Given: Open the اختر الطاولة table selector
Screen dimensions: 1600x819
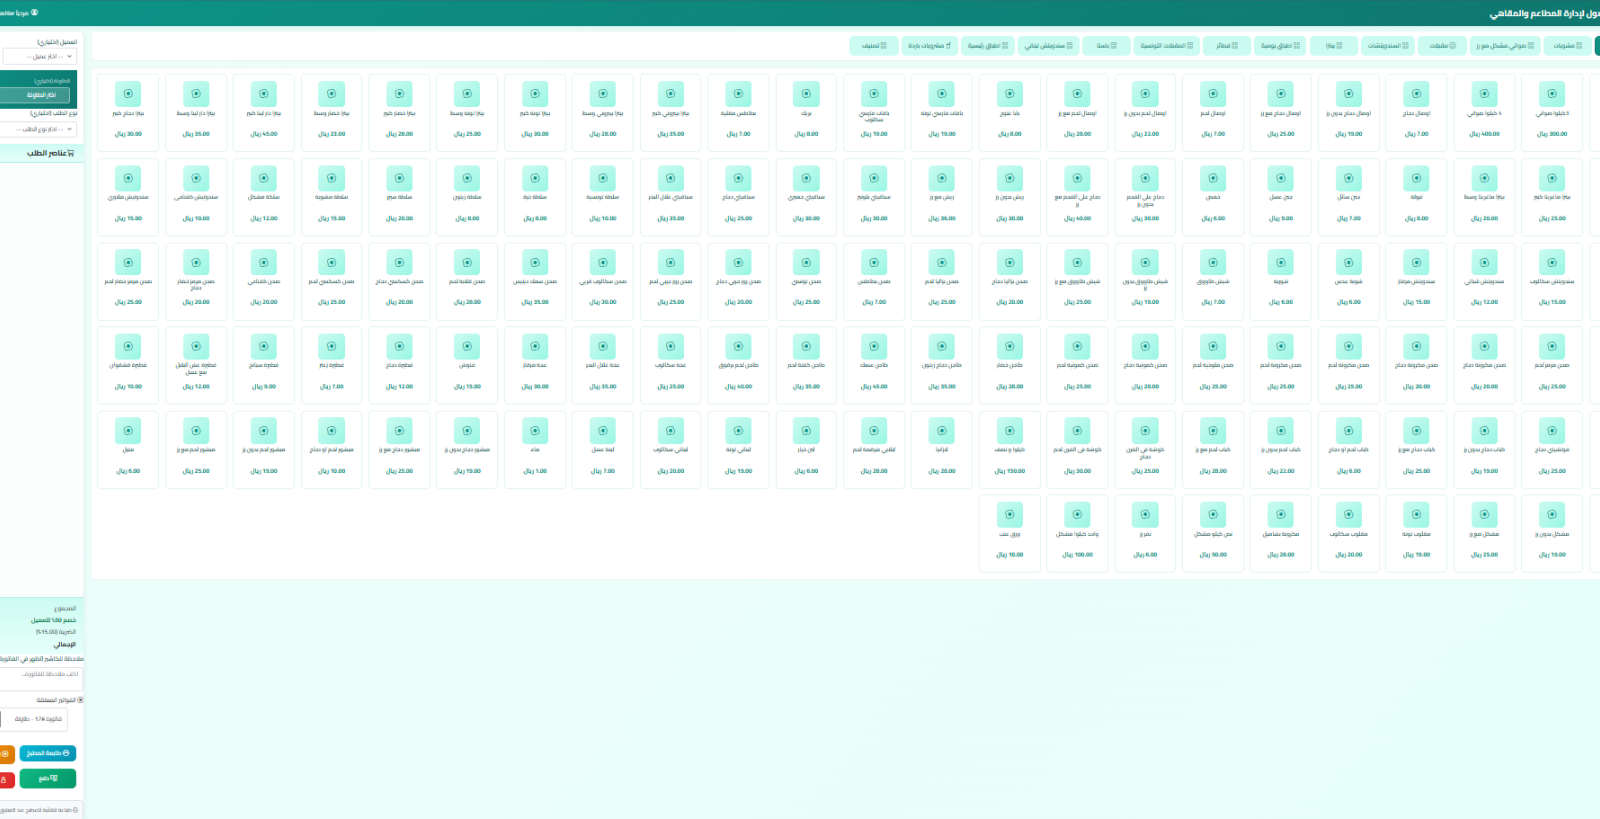Looking at the screenshot, I should tap(40, 95).
